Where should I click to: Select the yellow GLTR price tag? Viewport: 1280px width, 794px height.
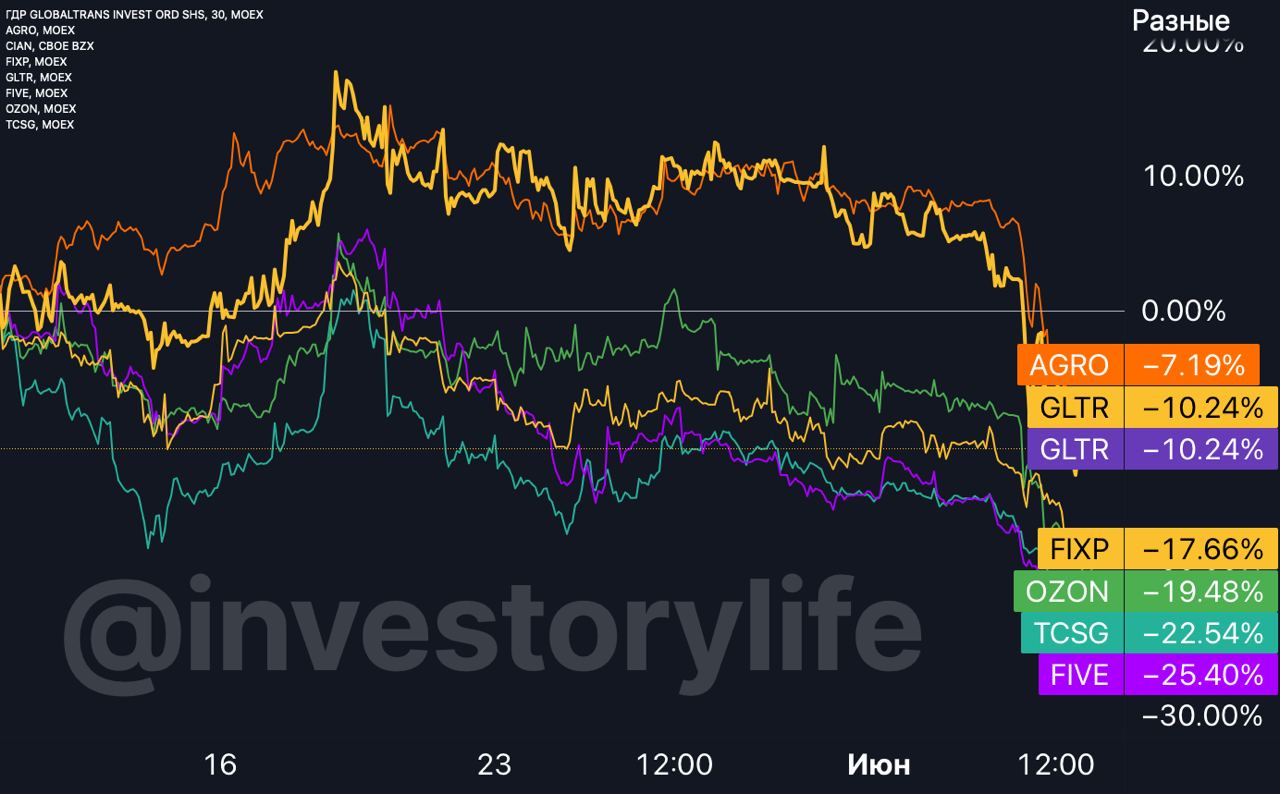tap(1074, 407)
